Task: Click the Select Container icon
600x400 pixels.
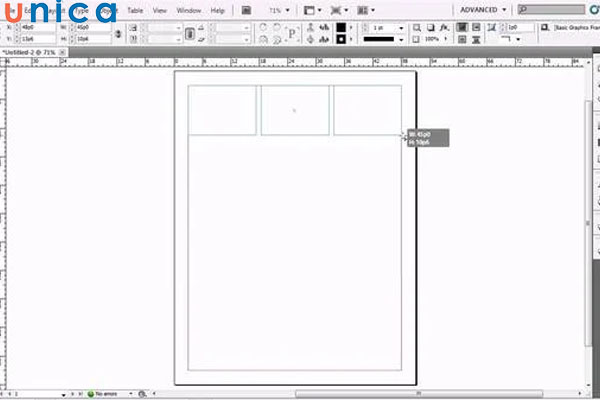Action: [310, 28]
